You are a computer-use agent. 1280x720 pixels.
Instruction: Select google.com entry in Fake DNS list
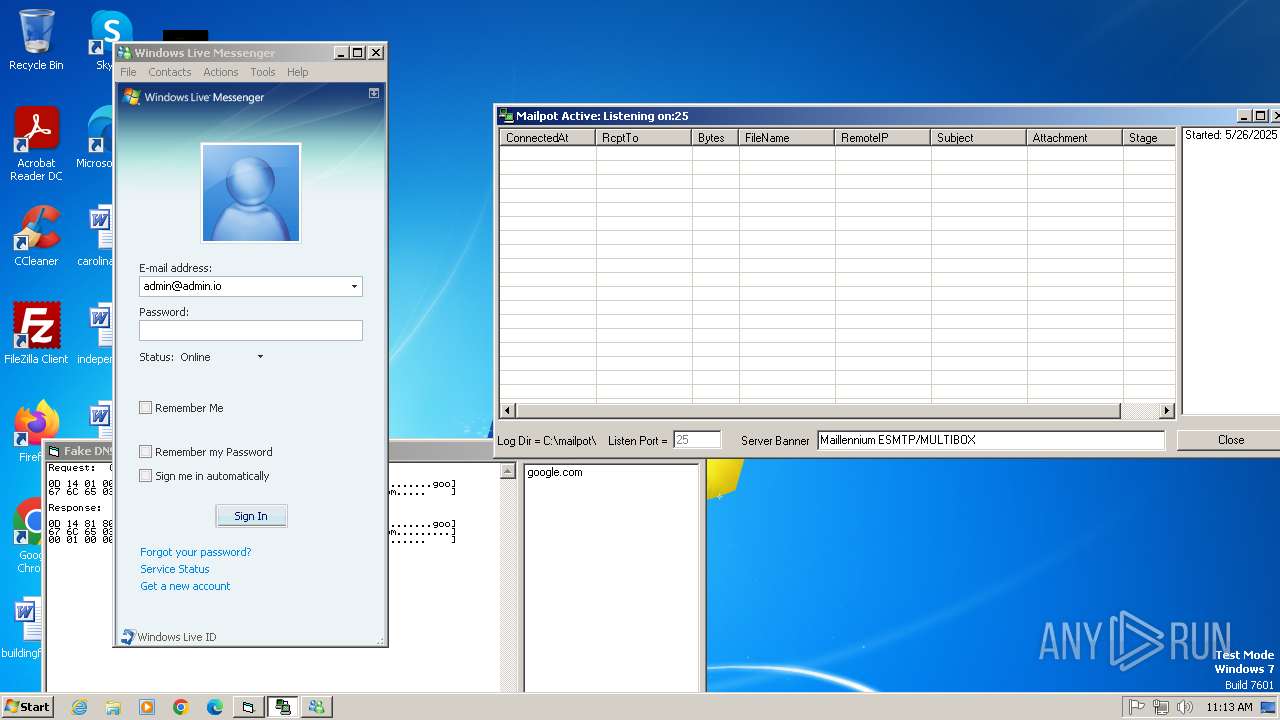point(555,472)
